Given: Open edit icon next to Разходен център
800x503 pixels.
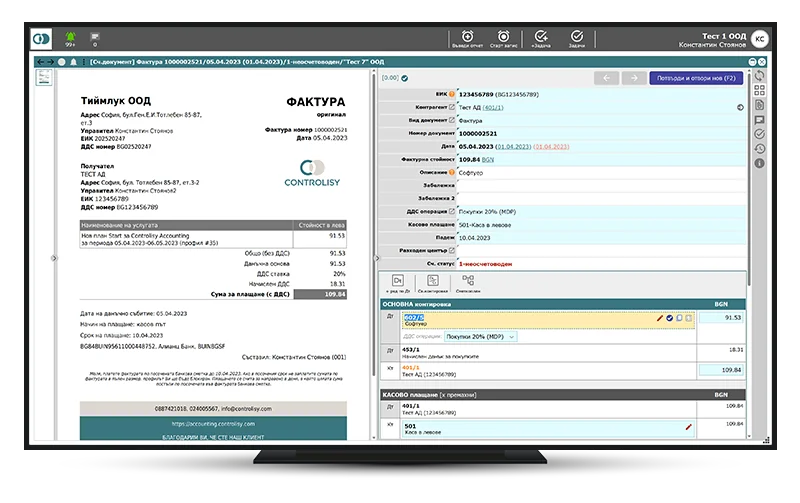Looking at the screenshot, I should tap(452, 250).
